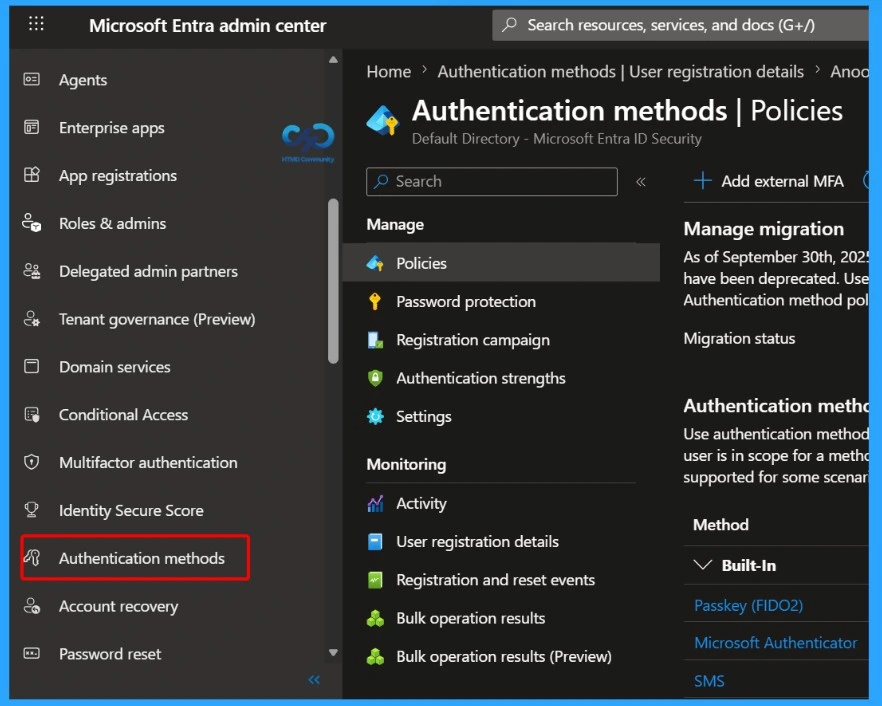
Task: Click the Authentication strengths shield icon
Action: [375, 378]
